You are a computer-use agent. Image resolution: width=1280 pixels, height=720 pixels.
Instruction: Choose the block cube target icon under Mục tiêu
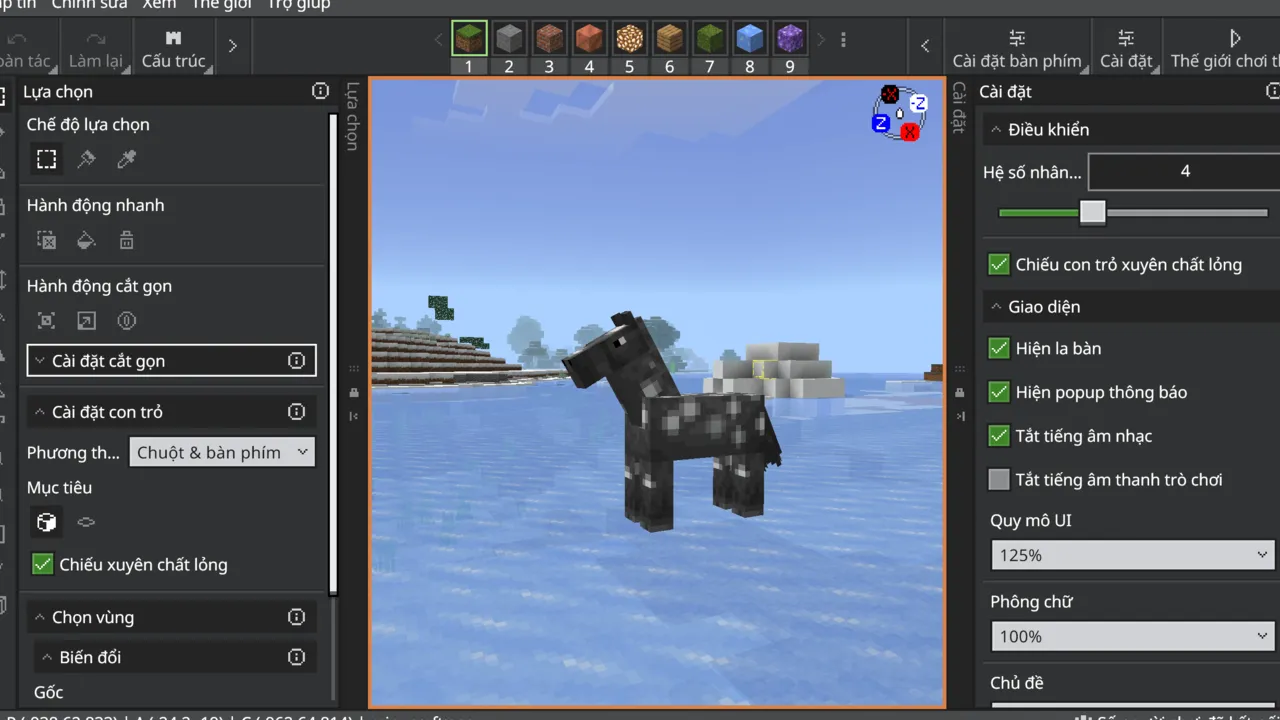pyautogui.click(x=46, y=522)
